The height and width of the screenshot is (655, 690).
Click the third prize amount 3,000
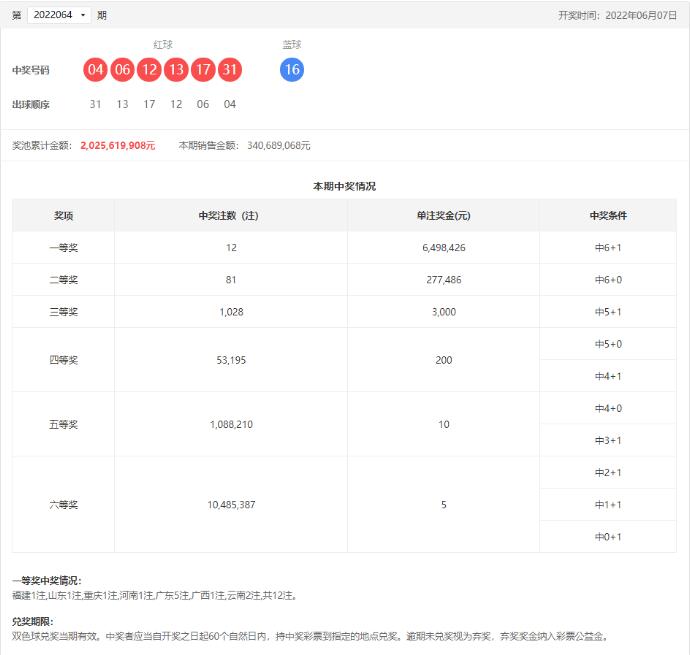tap(444, 312)
